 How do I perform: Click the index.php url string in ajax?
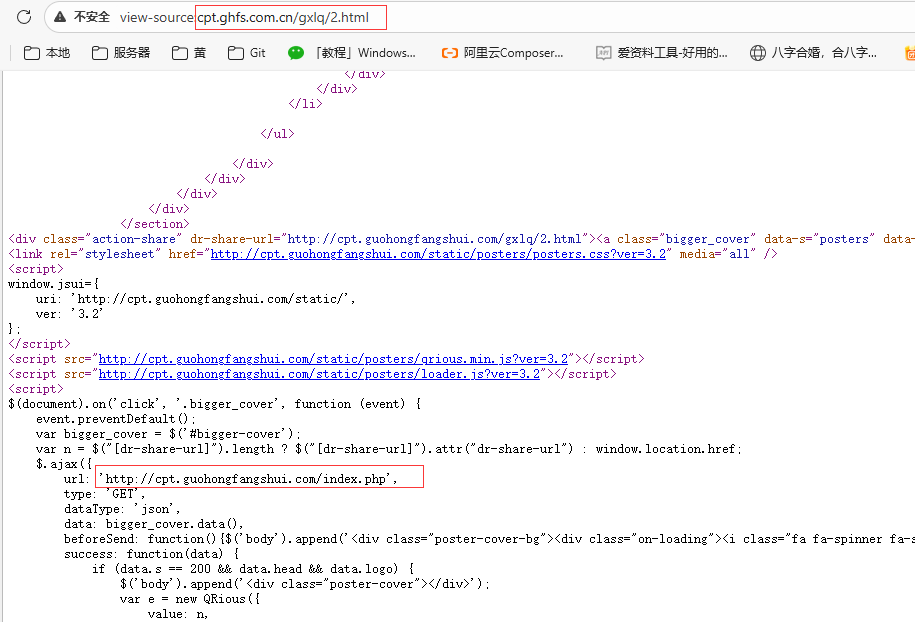pyautogui.click(x=252, y=479)
